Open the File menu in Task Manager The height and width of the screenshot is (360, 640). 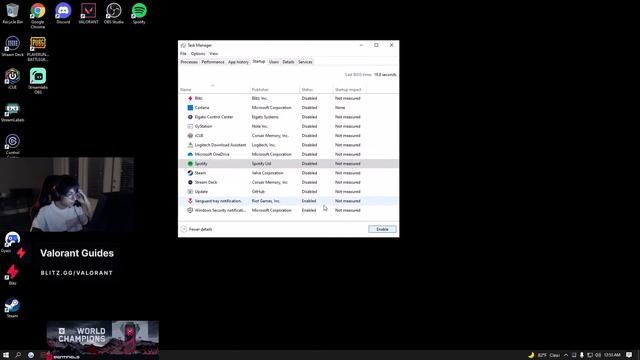point(183,54)
